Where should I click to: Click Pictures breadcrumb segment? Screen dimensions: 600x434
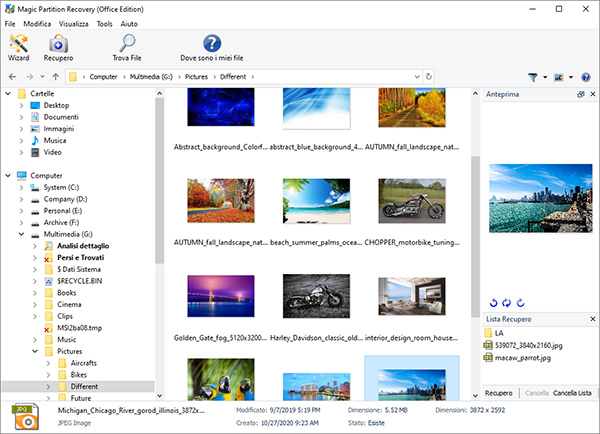(x=196, y=77)
